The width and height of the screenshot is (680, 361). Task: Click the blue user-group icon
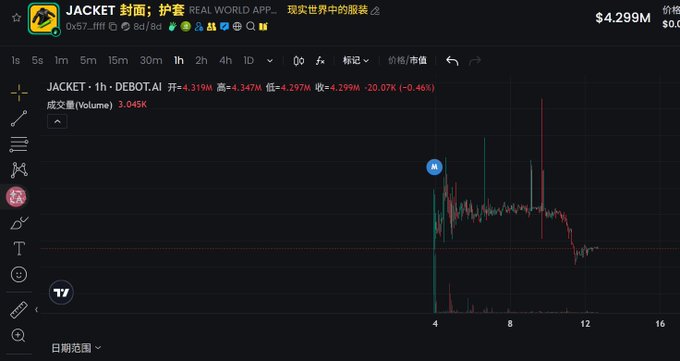coord(199,26)
